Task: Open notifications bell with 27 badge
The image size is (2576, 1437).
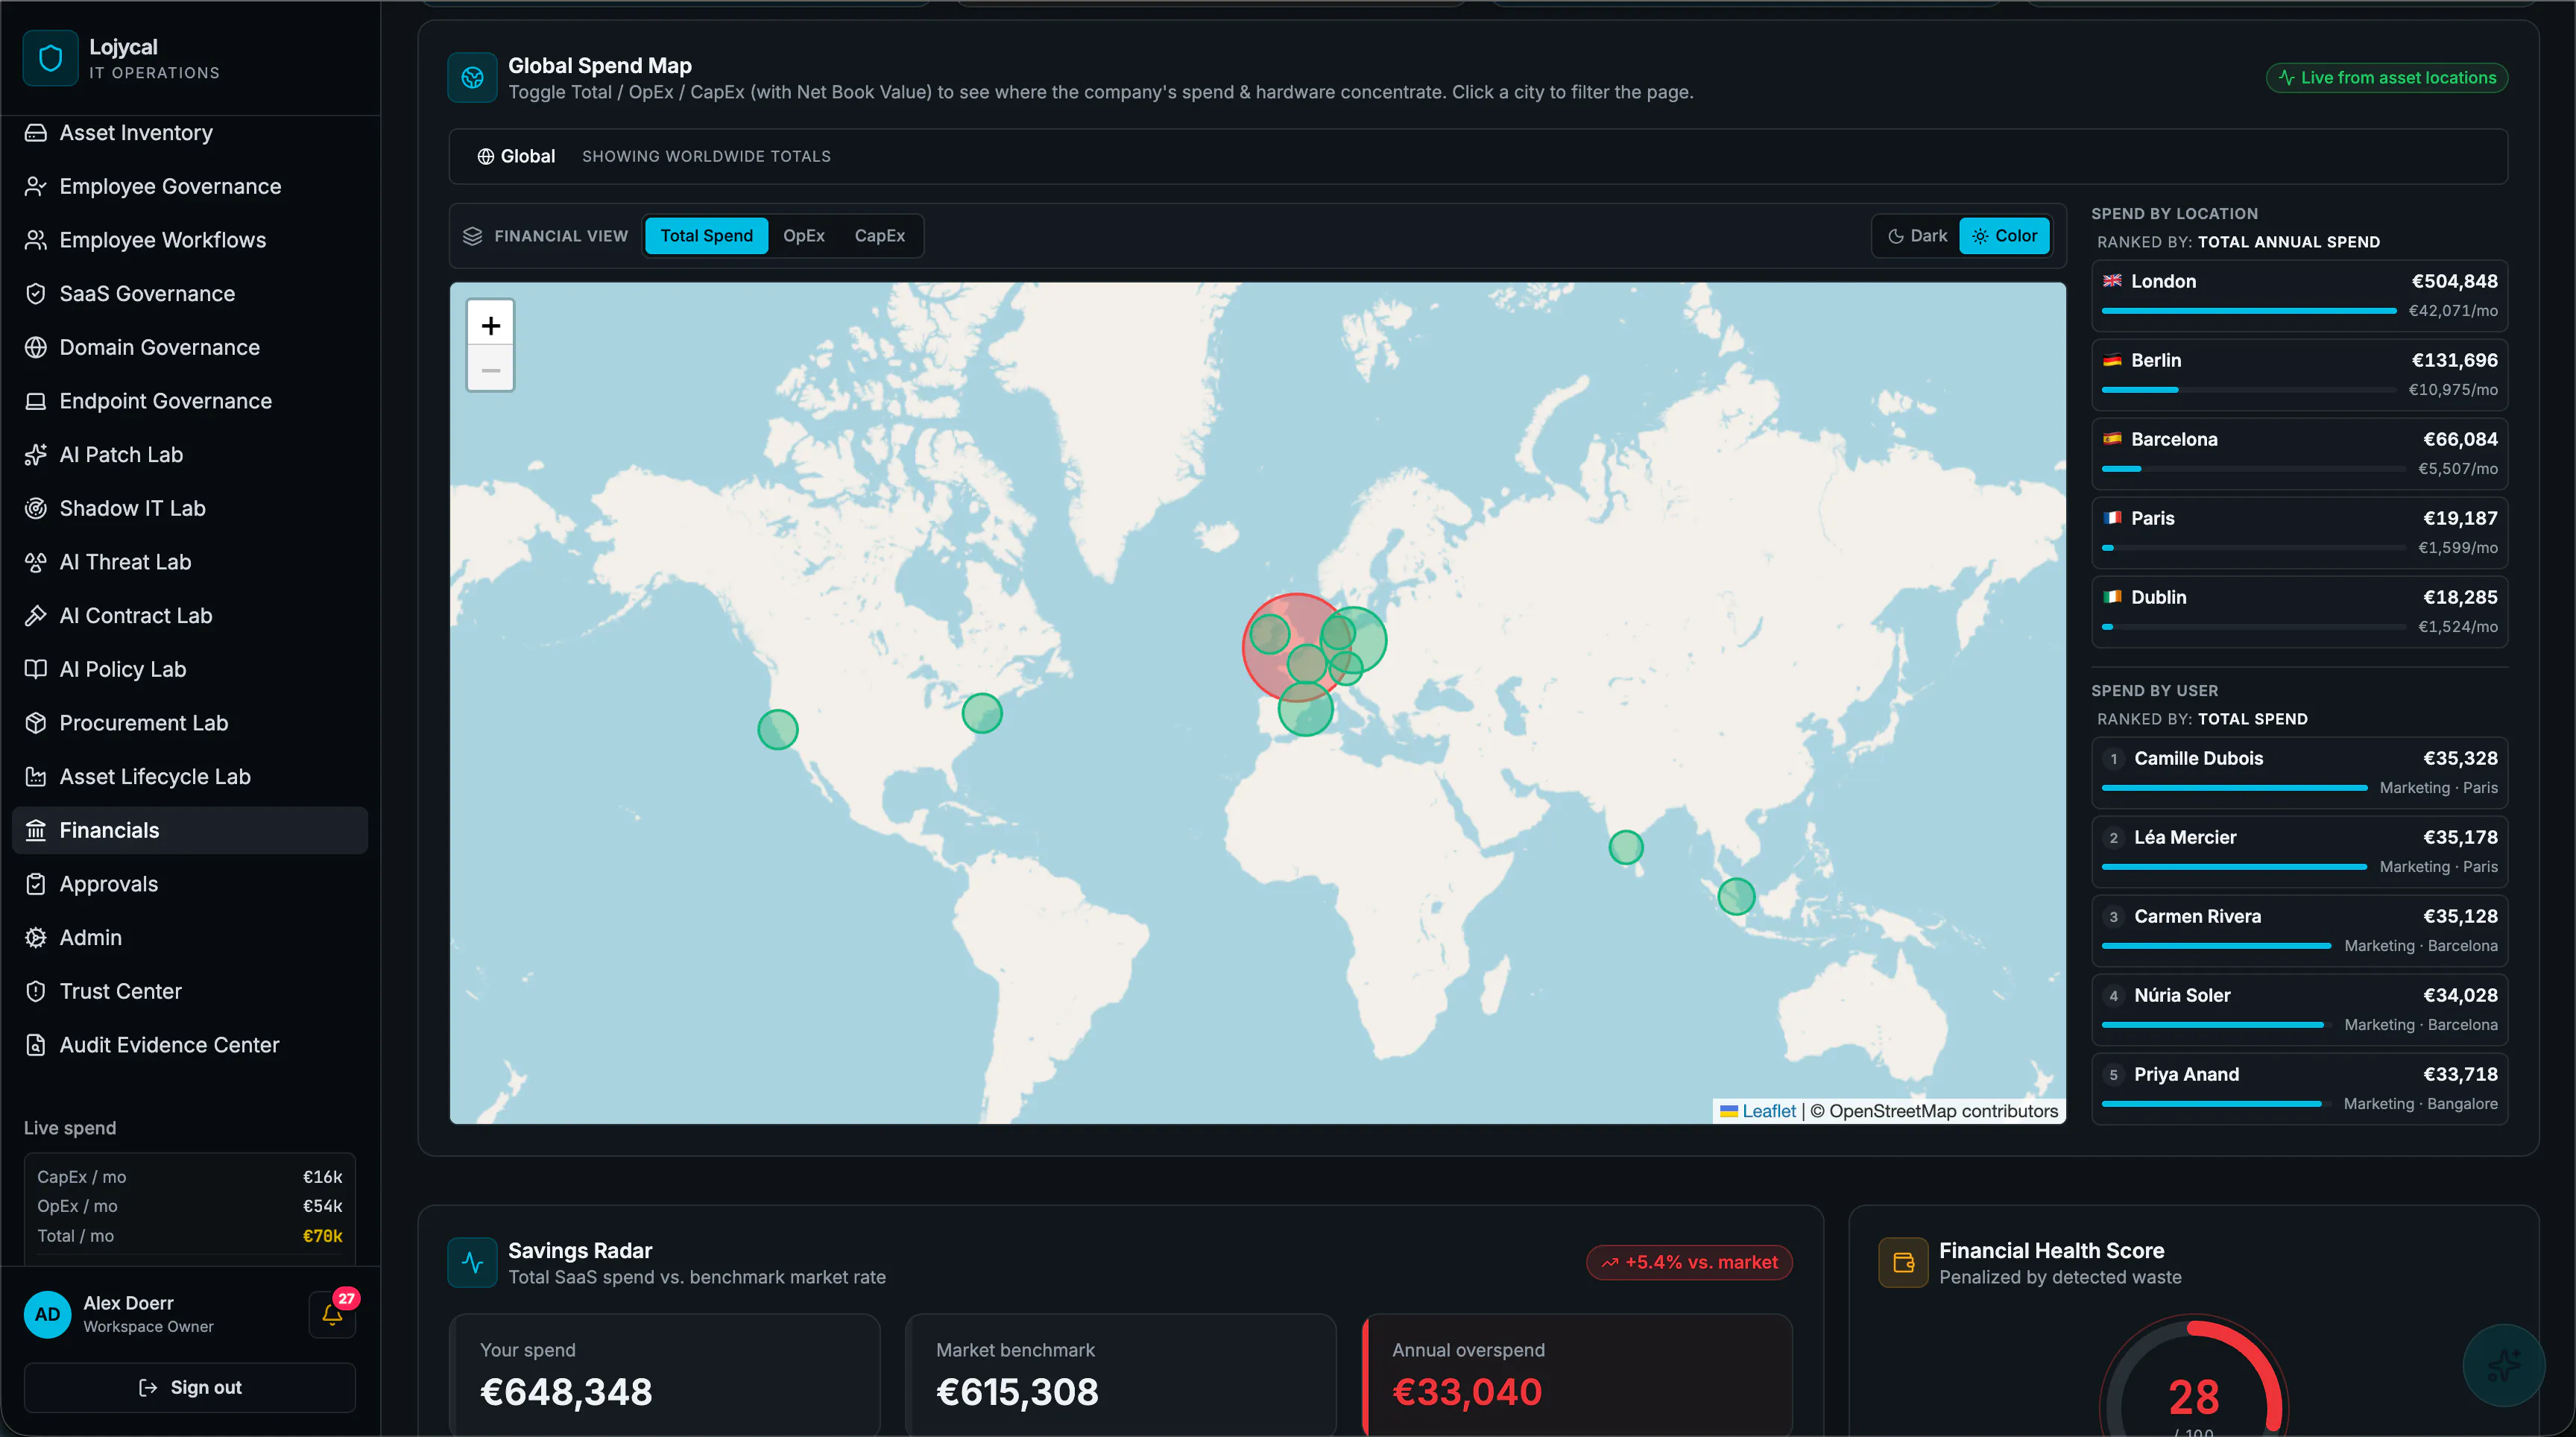Action: tap(333, 1314)
